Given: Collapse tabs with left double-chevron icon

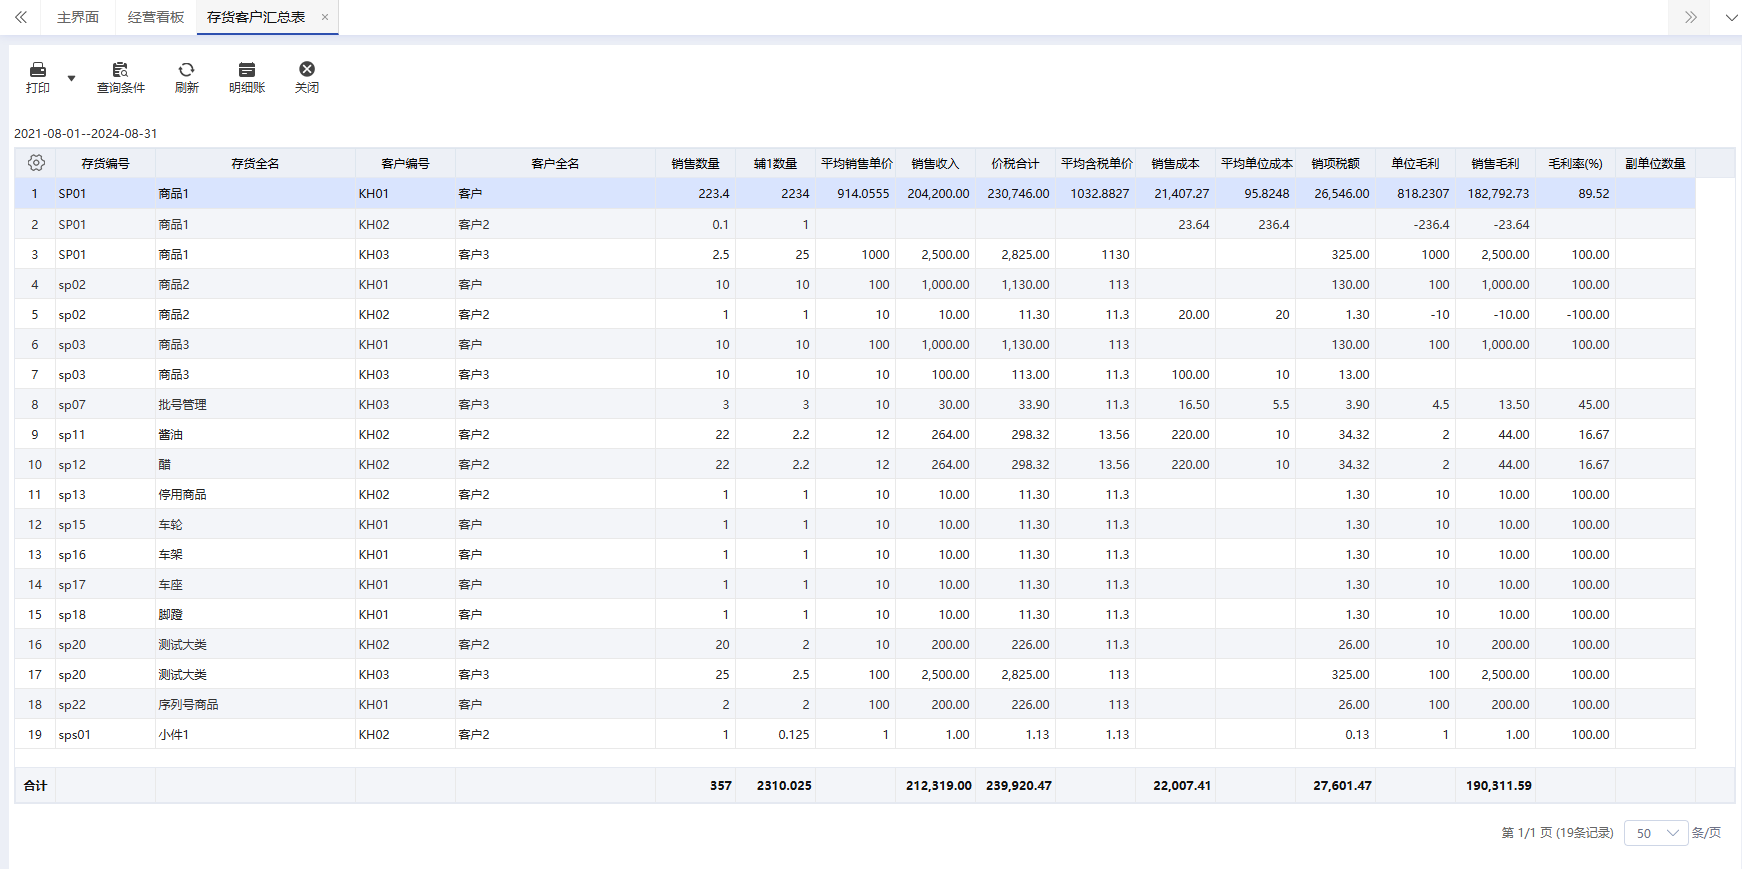Looking at the screenshot, I should click(x=21, y=17).
